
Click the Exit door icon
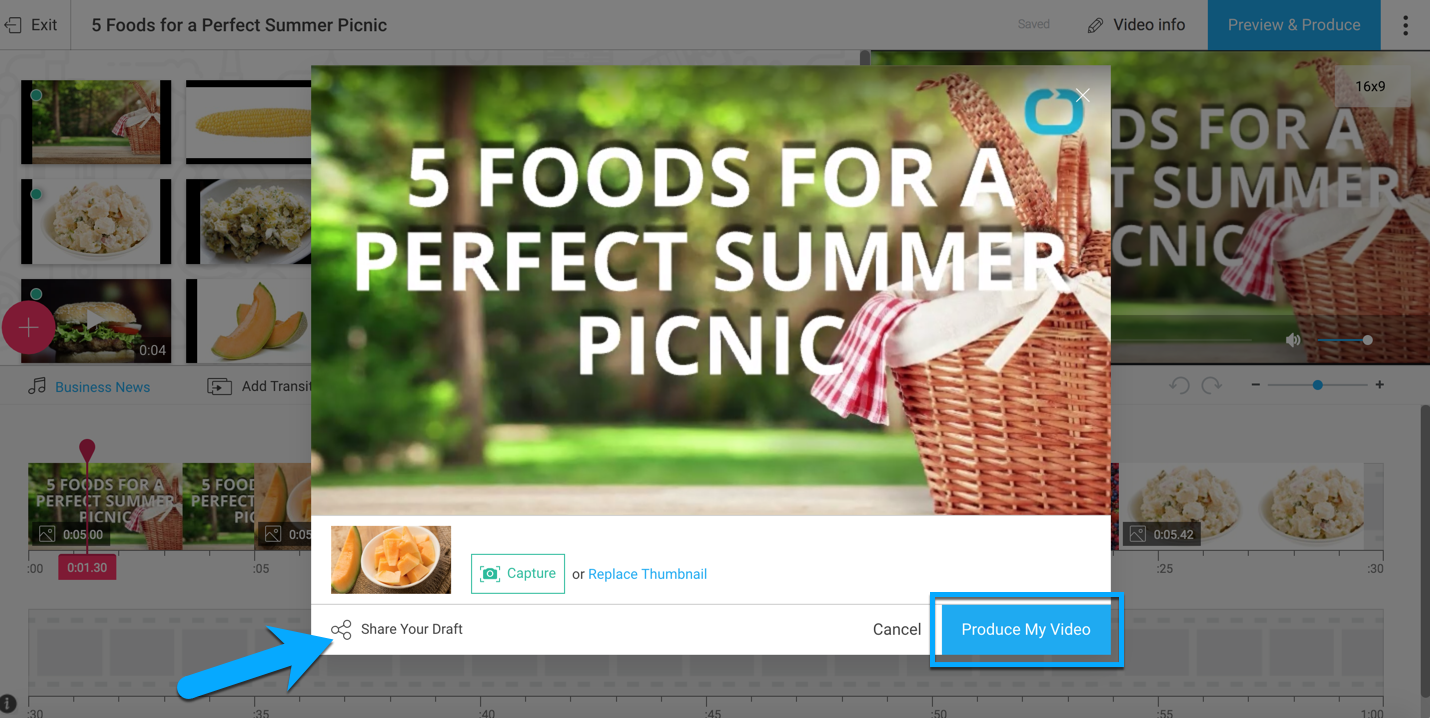[x=13, y=25]
